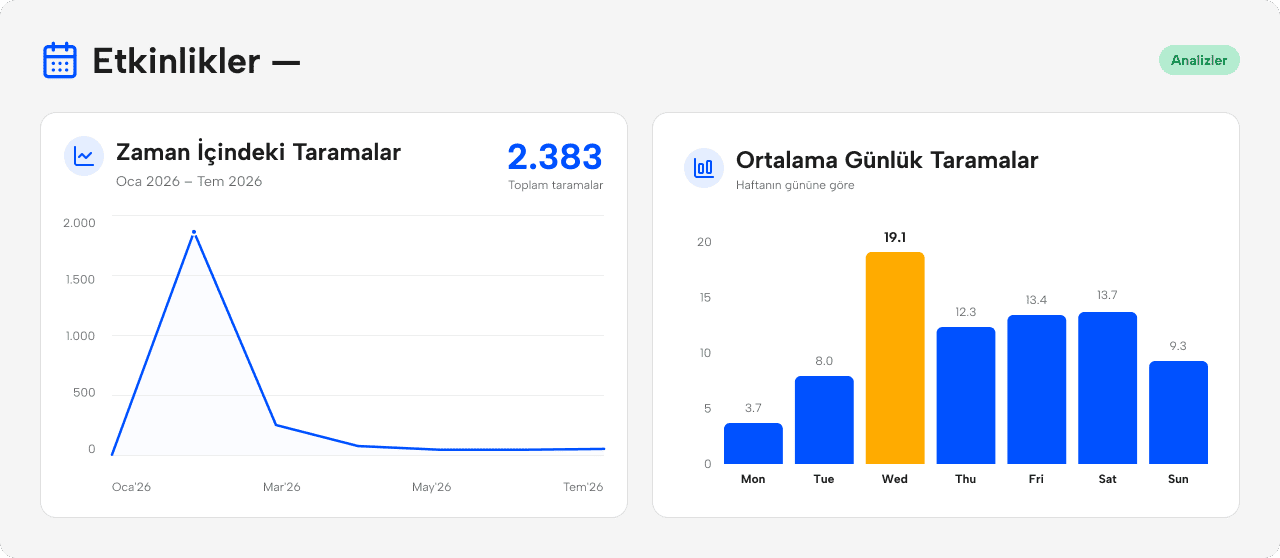Click the 13.4 value above Fri
The height and width of the screenshot is (558, 1280).
(x=1037, y=300)
